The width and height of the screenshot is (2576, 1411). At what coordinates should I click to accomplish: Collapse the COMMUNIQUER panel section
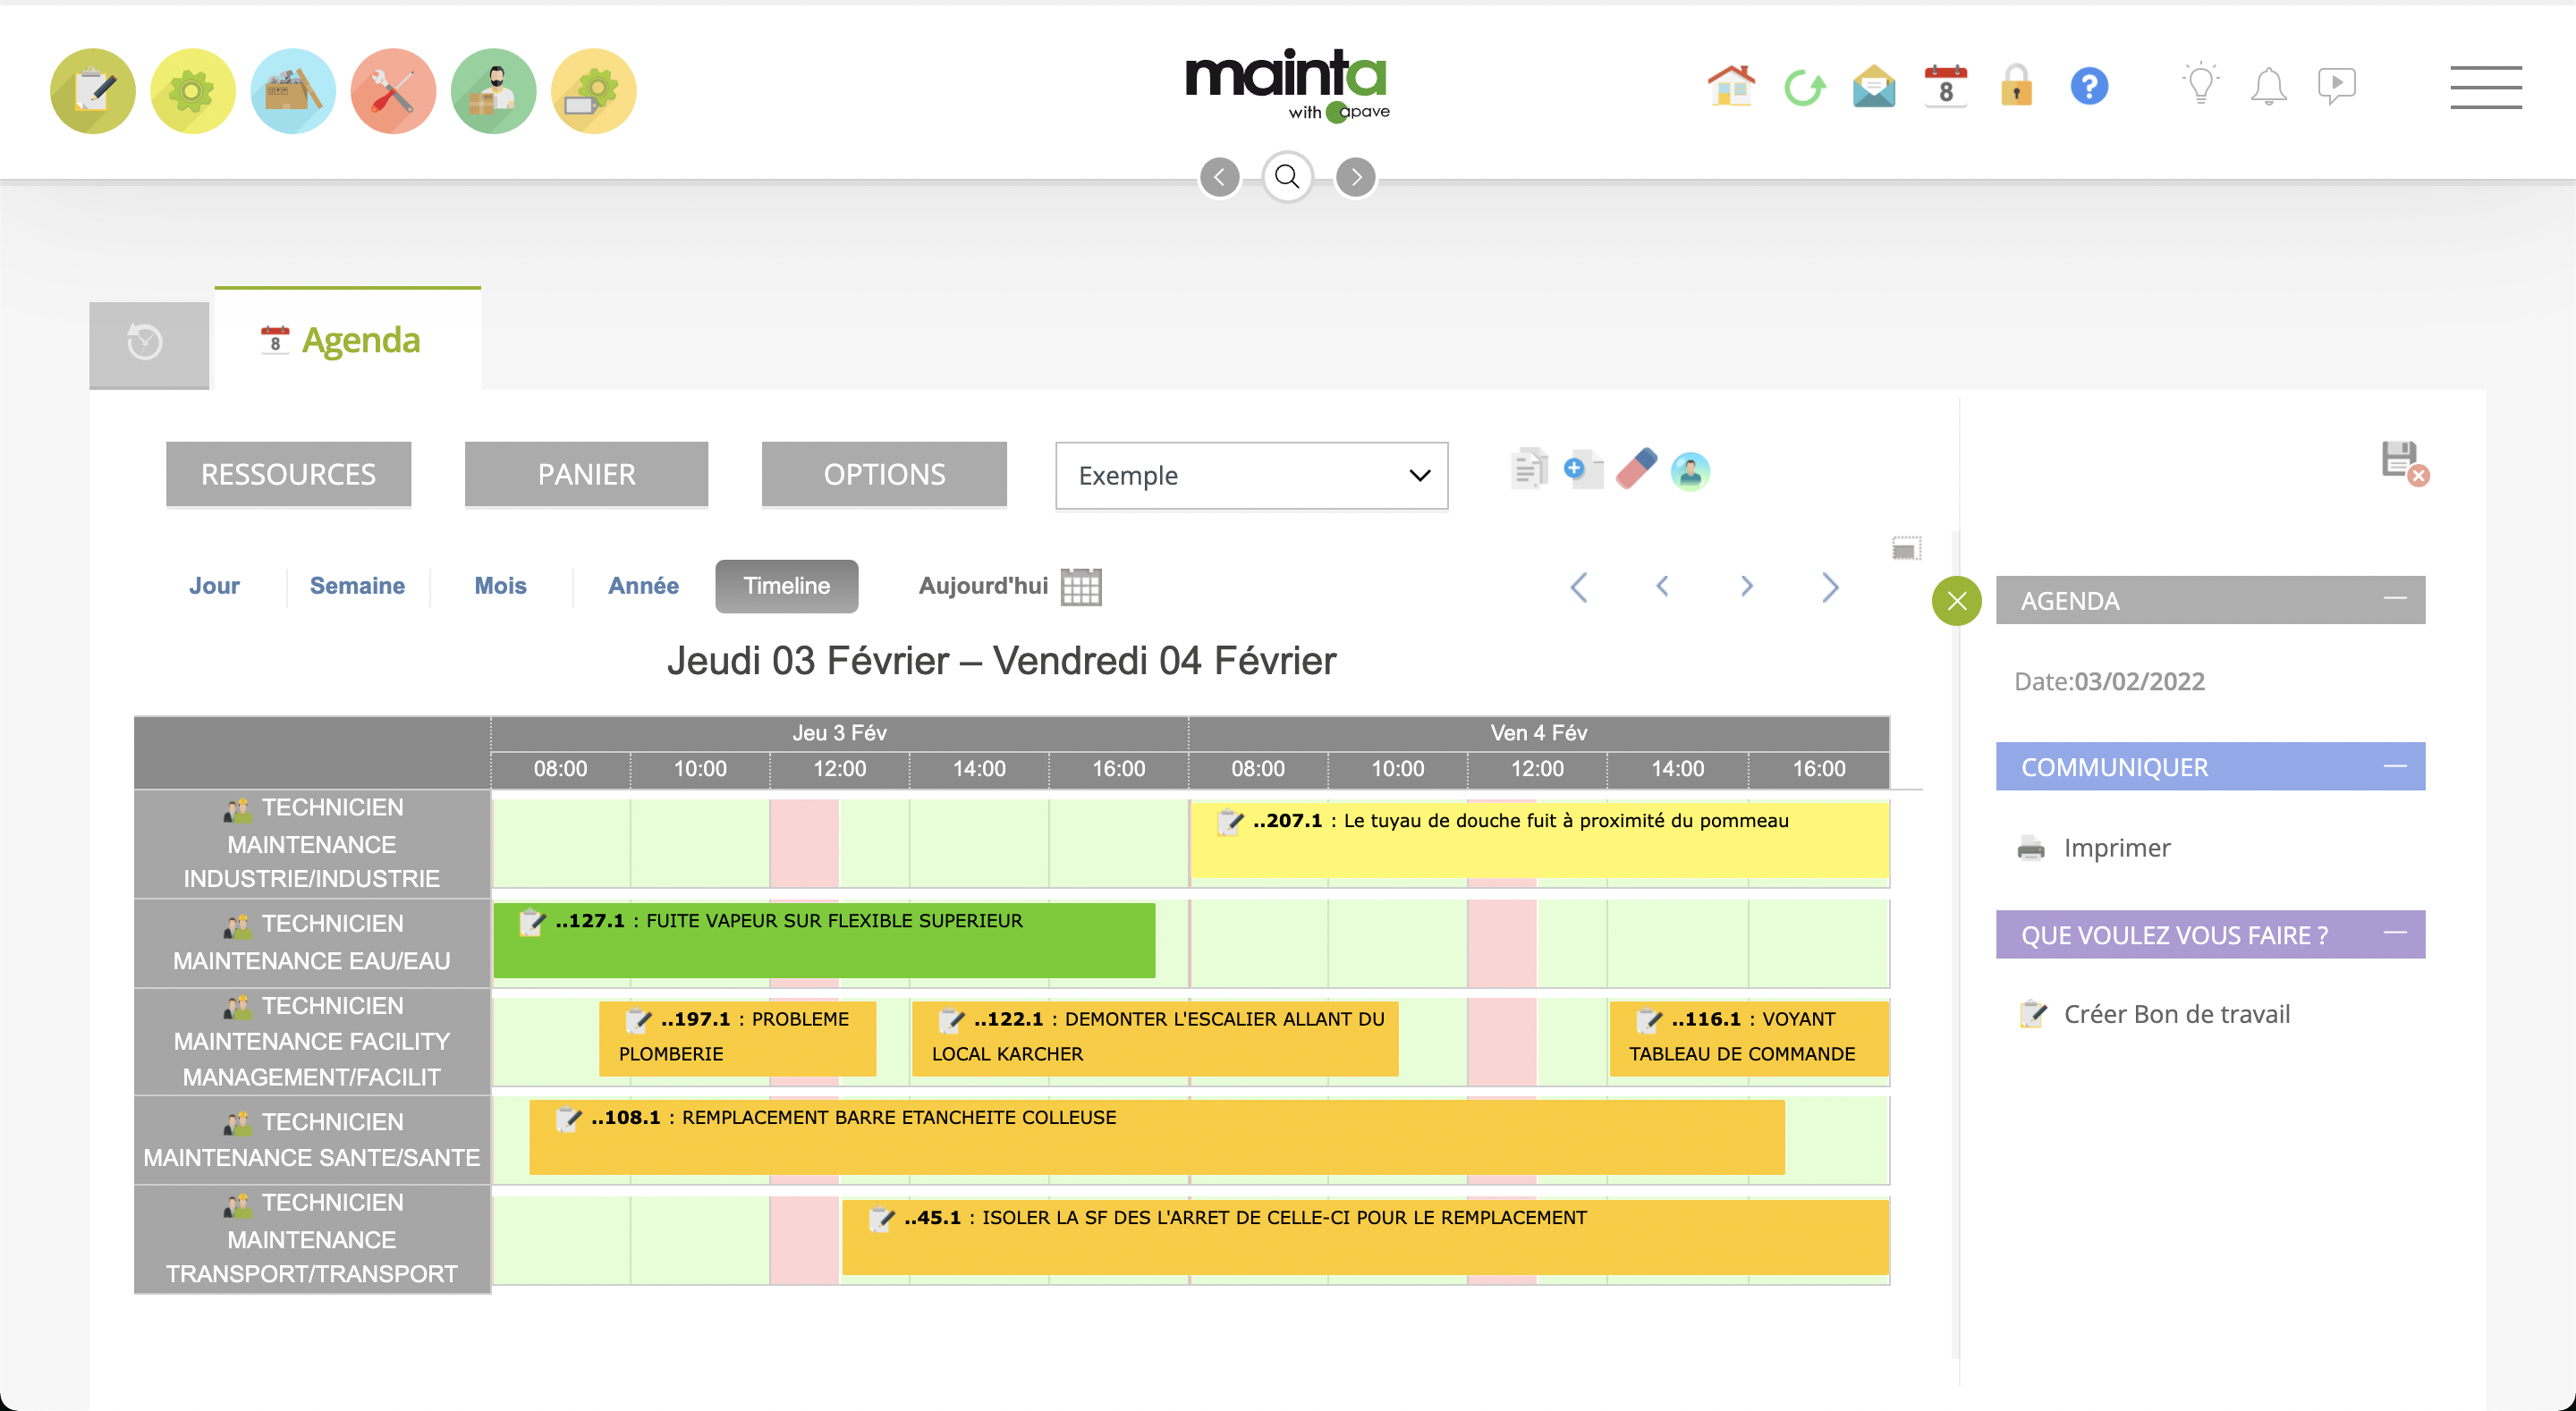click(2395, 766)
